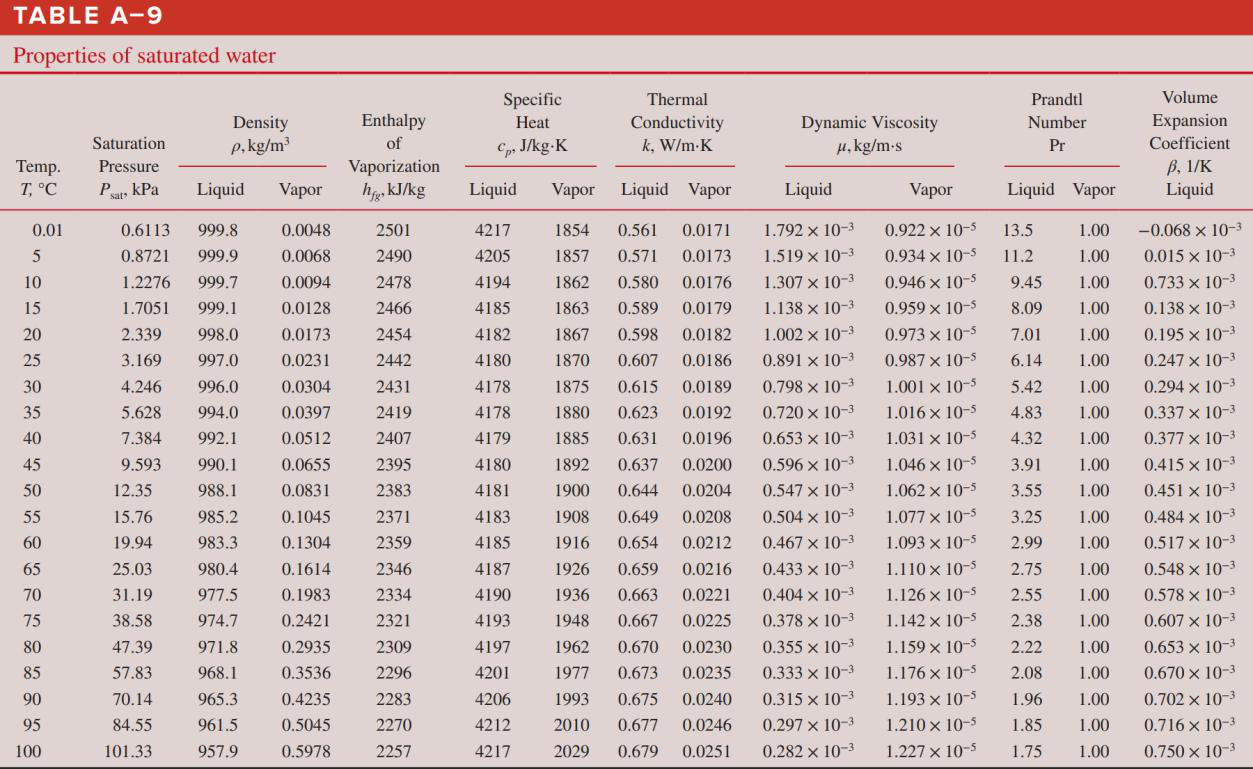The width and height of the screenshot is (1253, 769).
Task: Select vapor conductivity 0.0204
Action: (707, 492)
